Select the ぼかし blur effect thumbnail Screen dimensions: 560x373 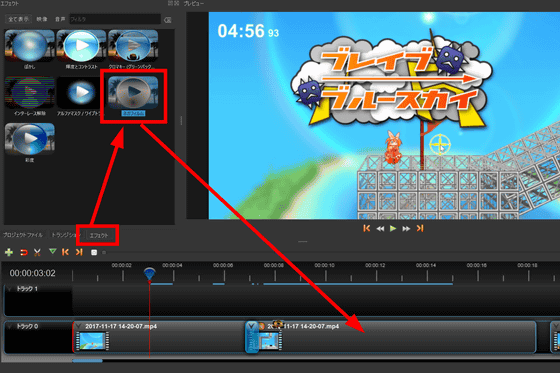pos(30,46)
